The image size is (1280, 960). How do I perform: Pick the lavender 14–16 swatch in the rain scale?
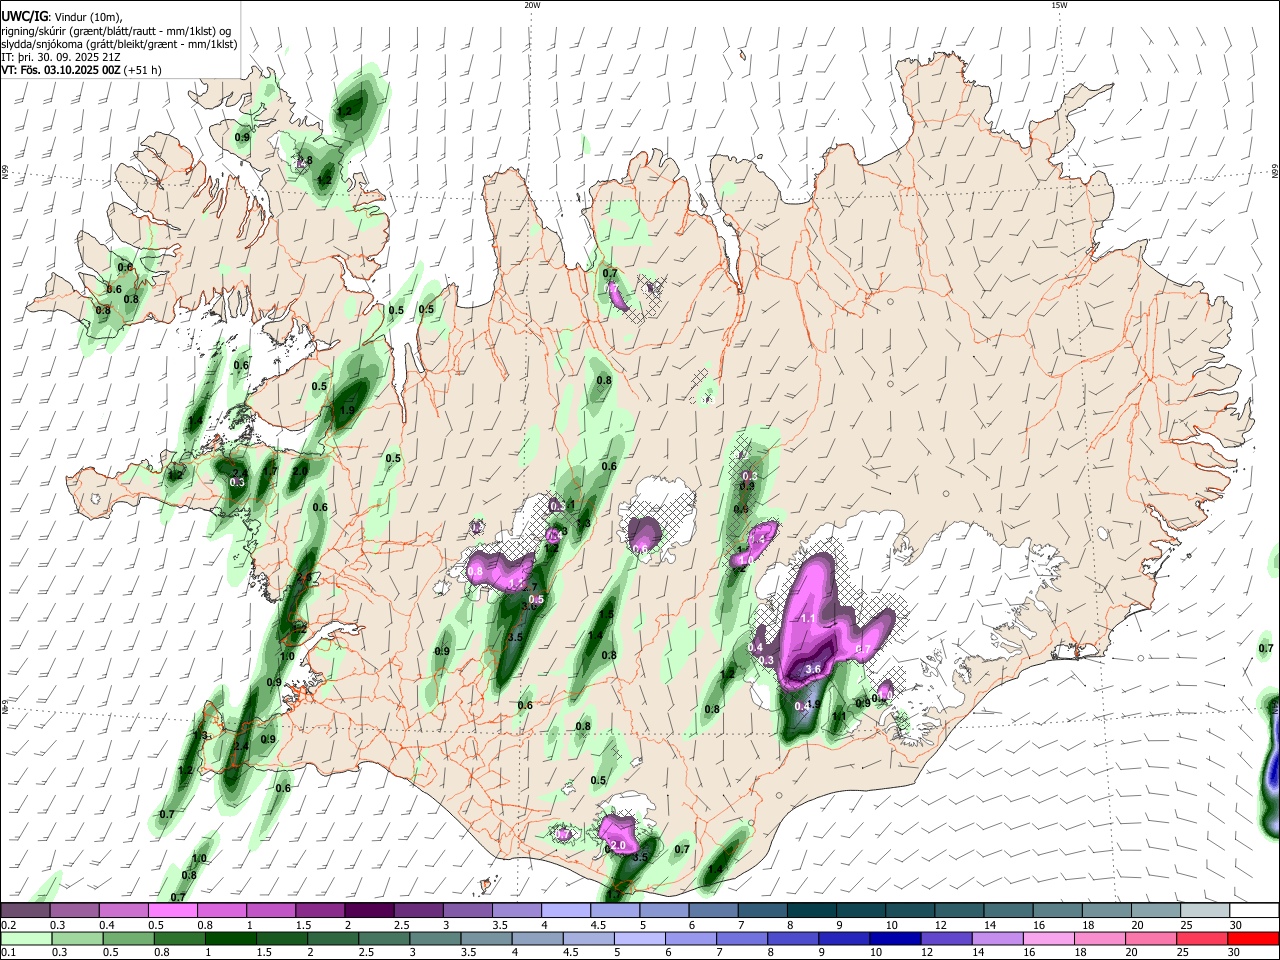998,938
